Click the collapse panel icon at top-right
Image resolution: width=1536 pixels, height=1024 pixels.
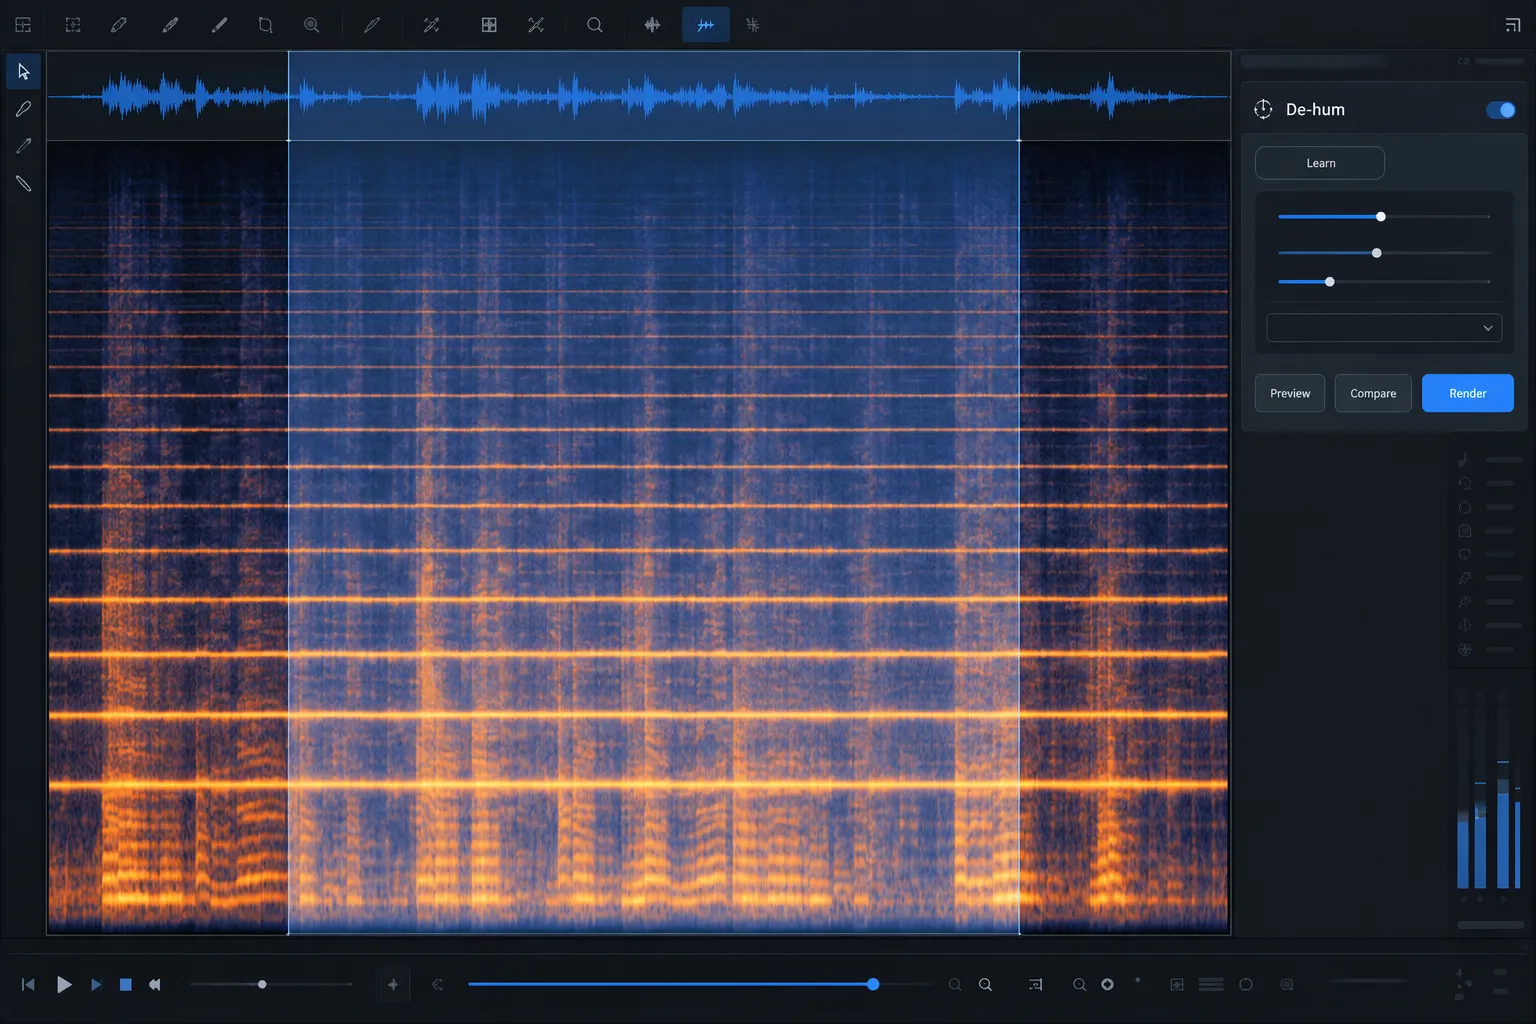pos(1512,25)
